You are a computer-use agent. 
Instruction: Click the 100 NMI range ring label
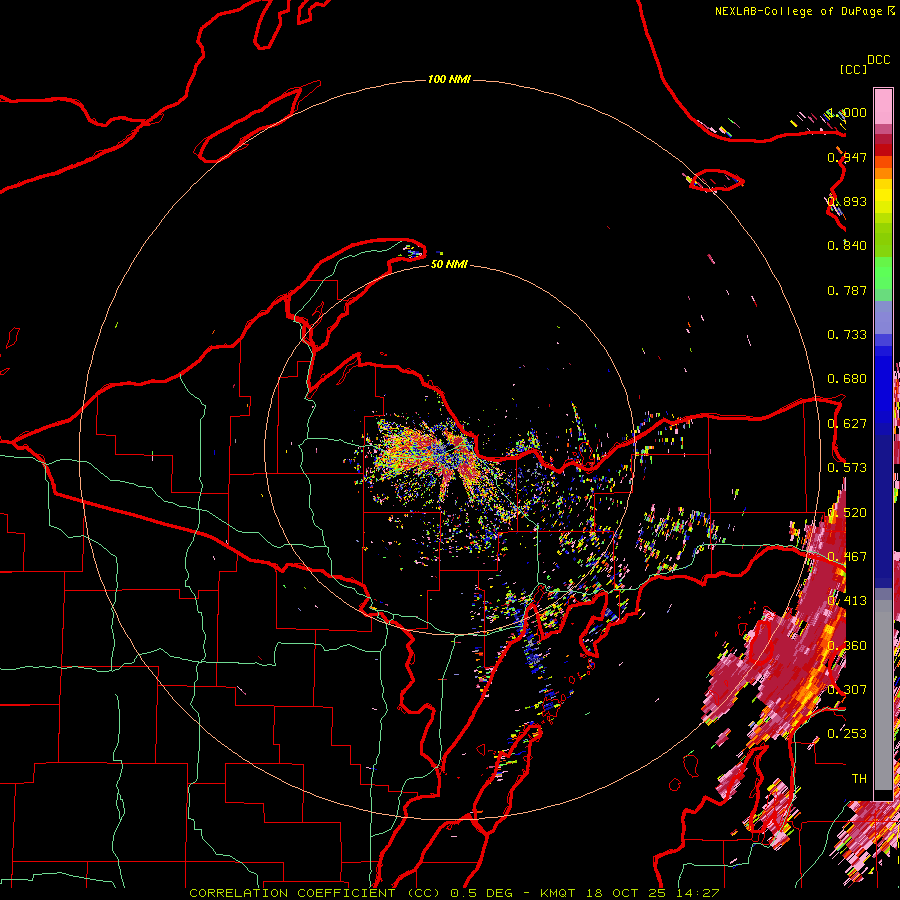[x=449, y=79]
